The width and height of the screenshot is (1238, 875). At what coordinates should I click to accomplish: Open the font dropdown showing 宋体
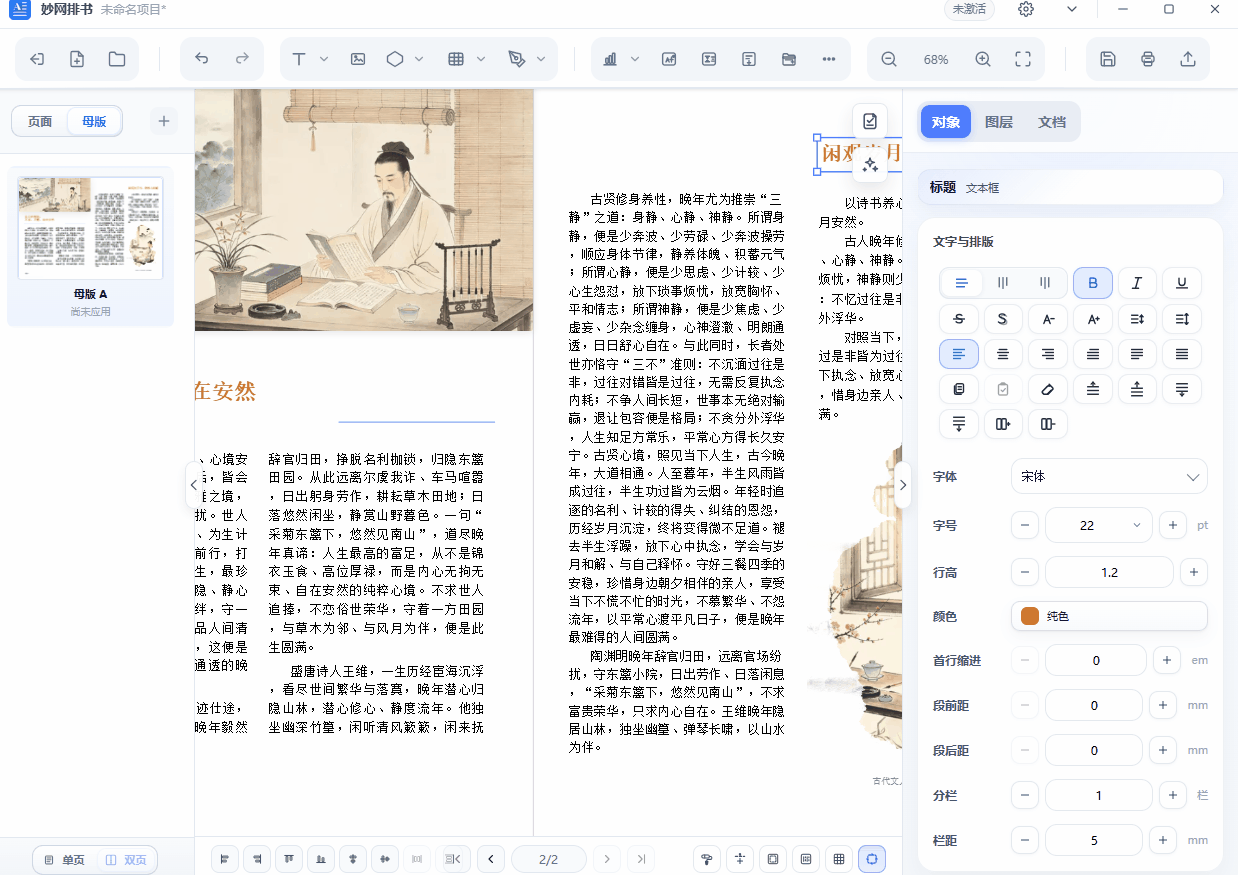pos(1109,477)
